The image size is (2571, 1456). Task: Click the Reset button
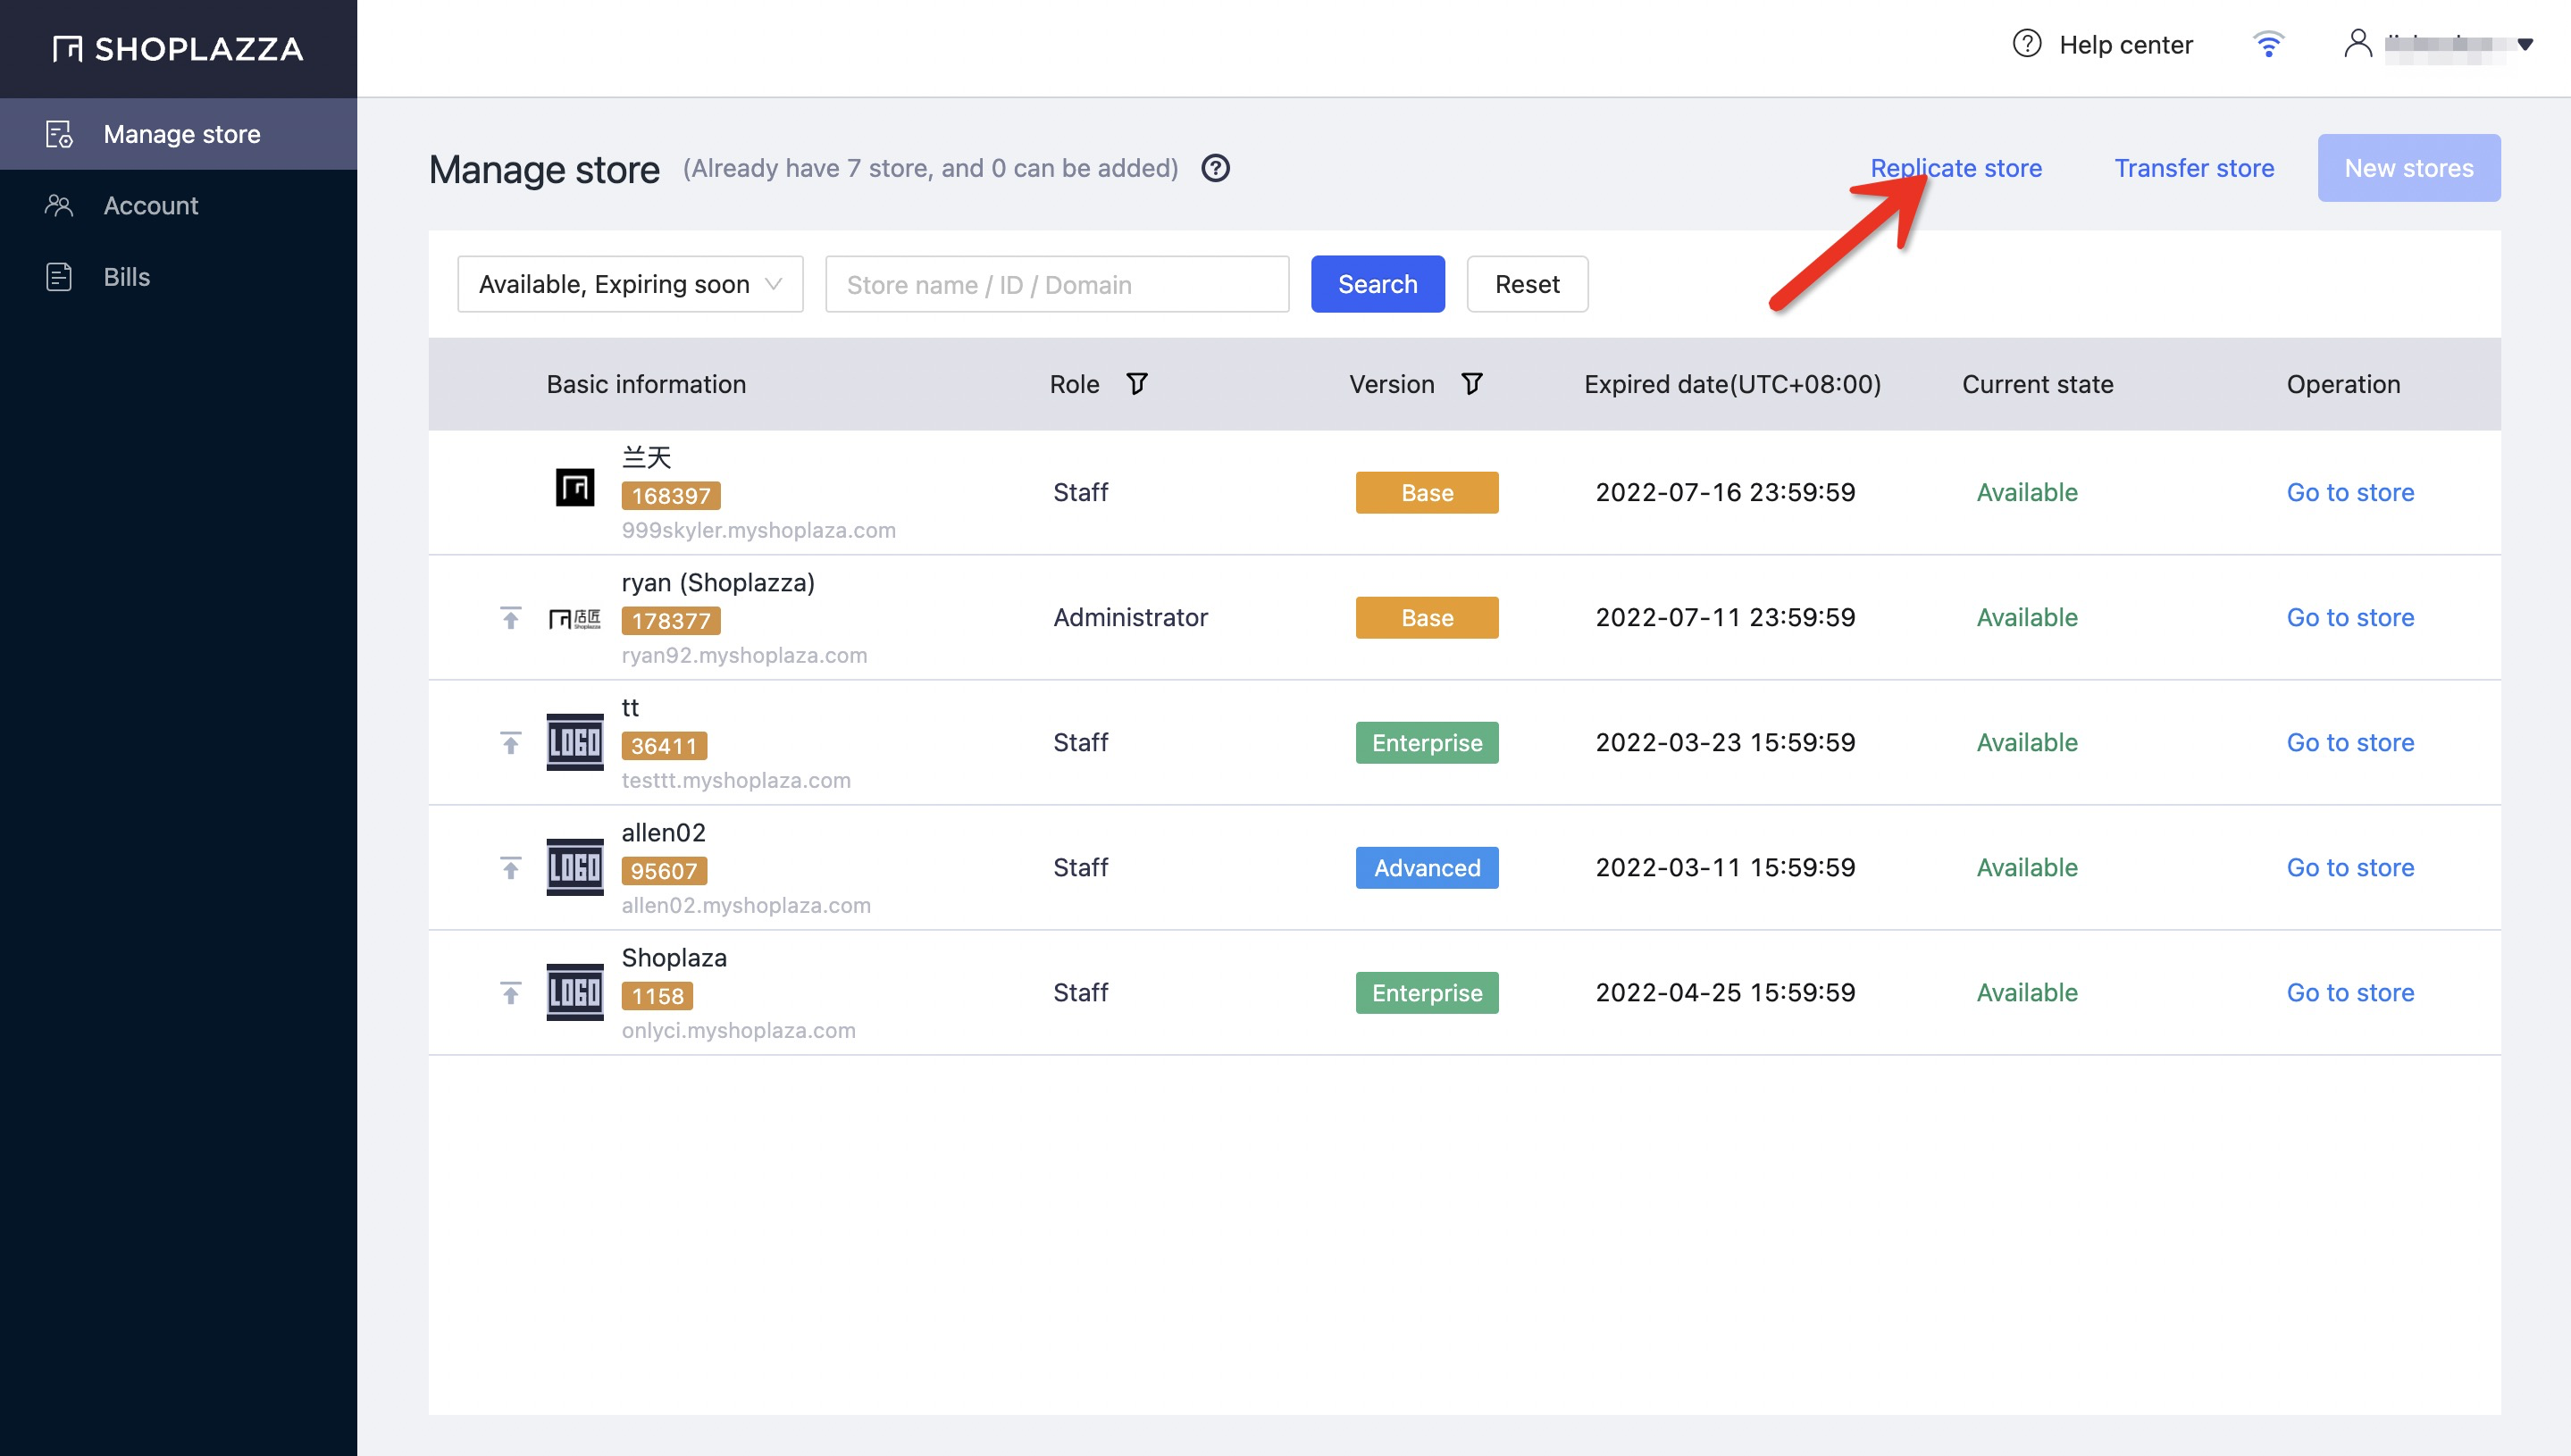1527,285
